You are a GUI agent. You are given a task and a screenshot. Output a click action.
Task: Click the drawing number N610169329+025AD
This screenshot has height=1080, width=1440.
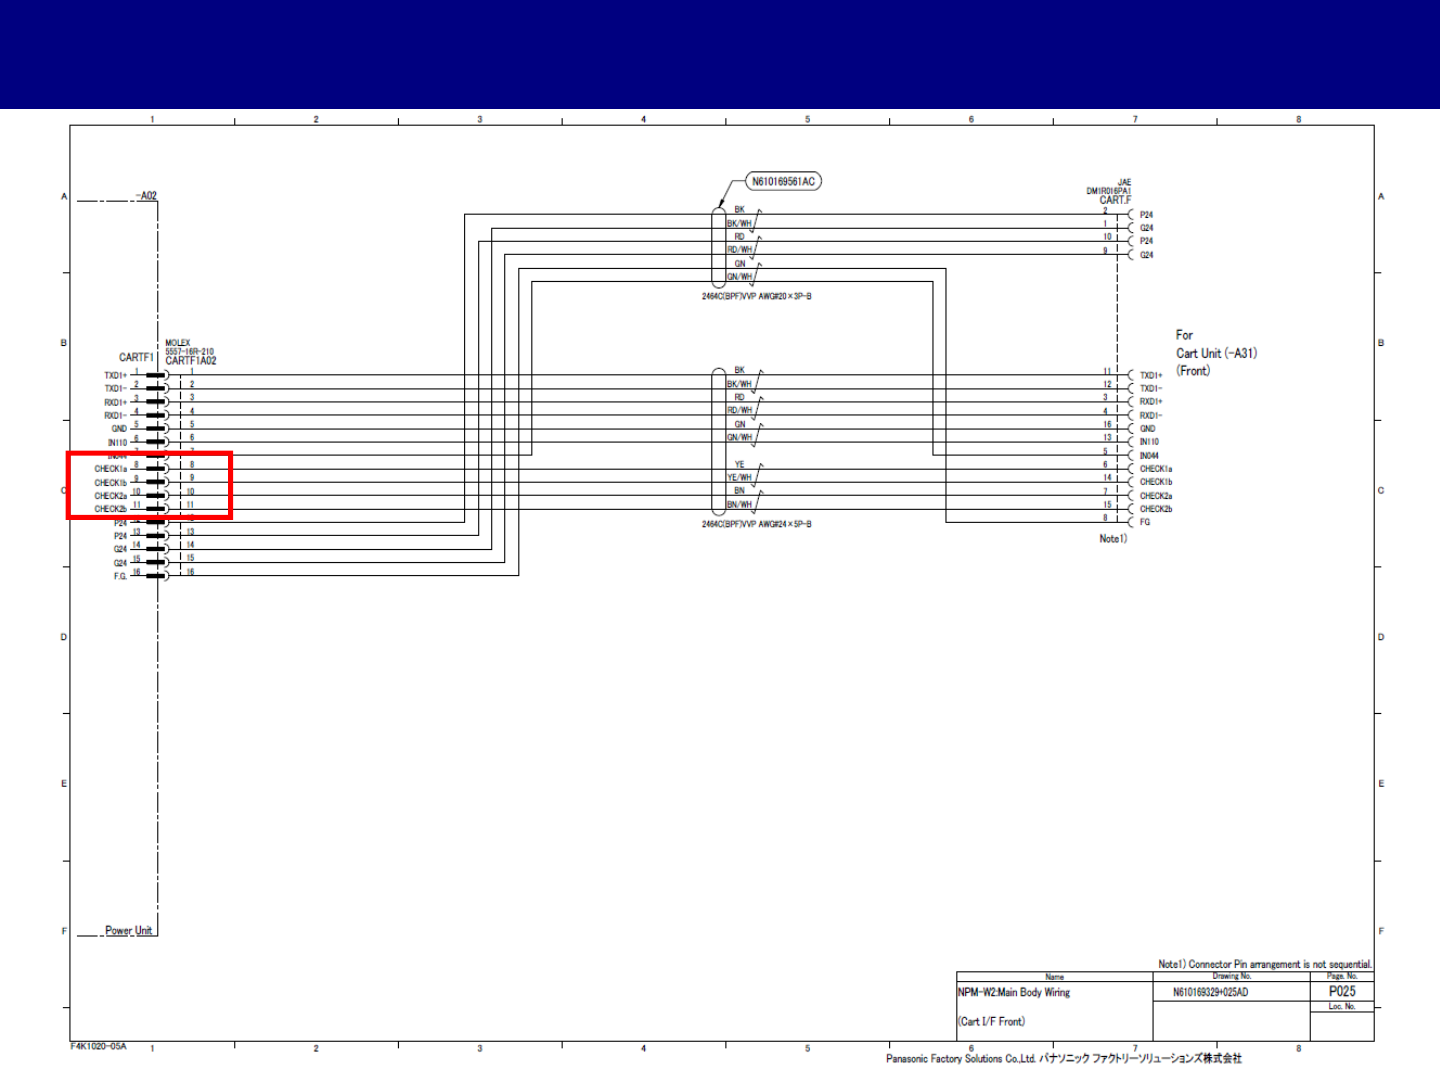pyautogui.click(x=1211, y=992)
